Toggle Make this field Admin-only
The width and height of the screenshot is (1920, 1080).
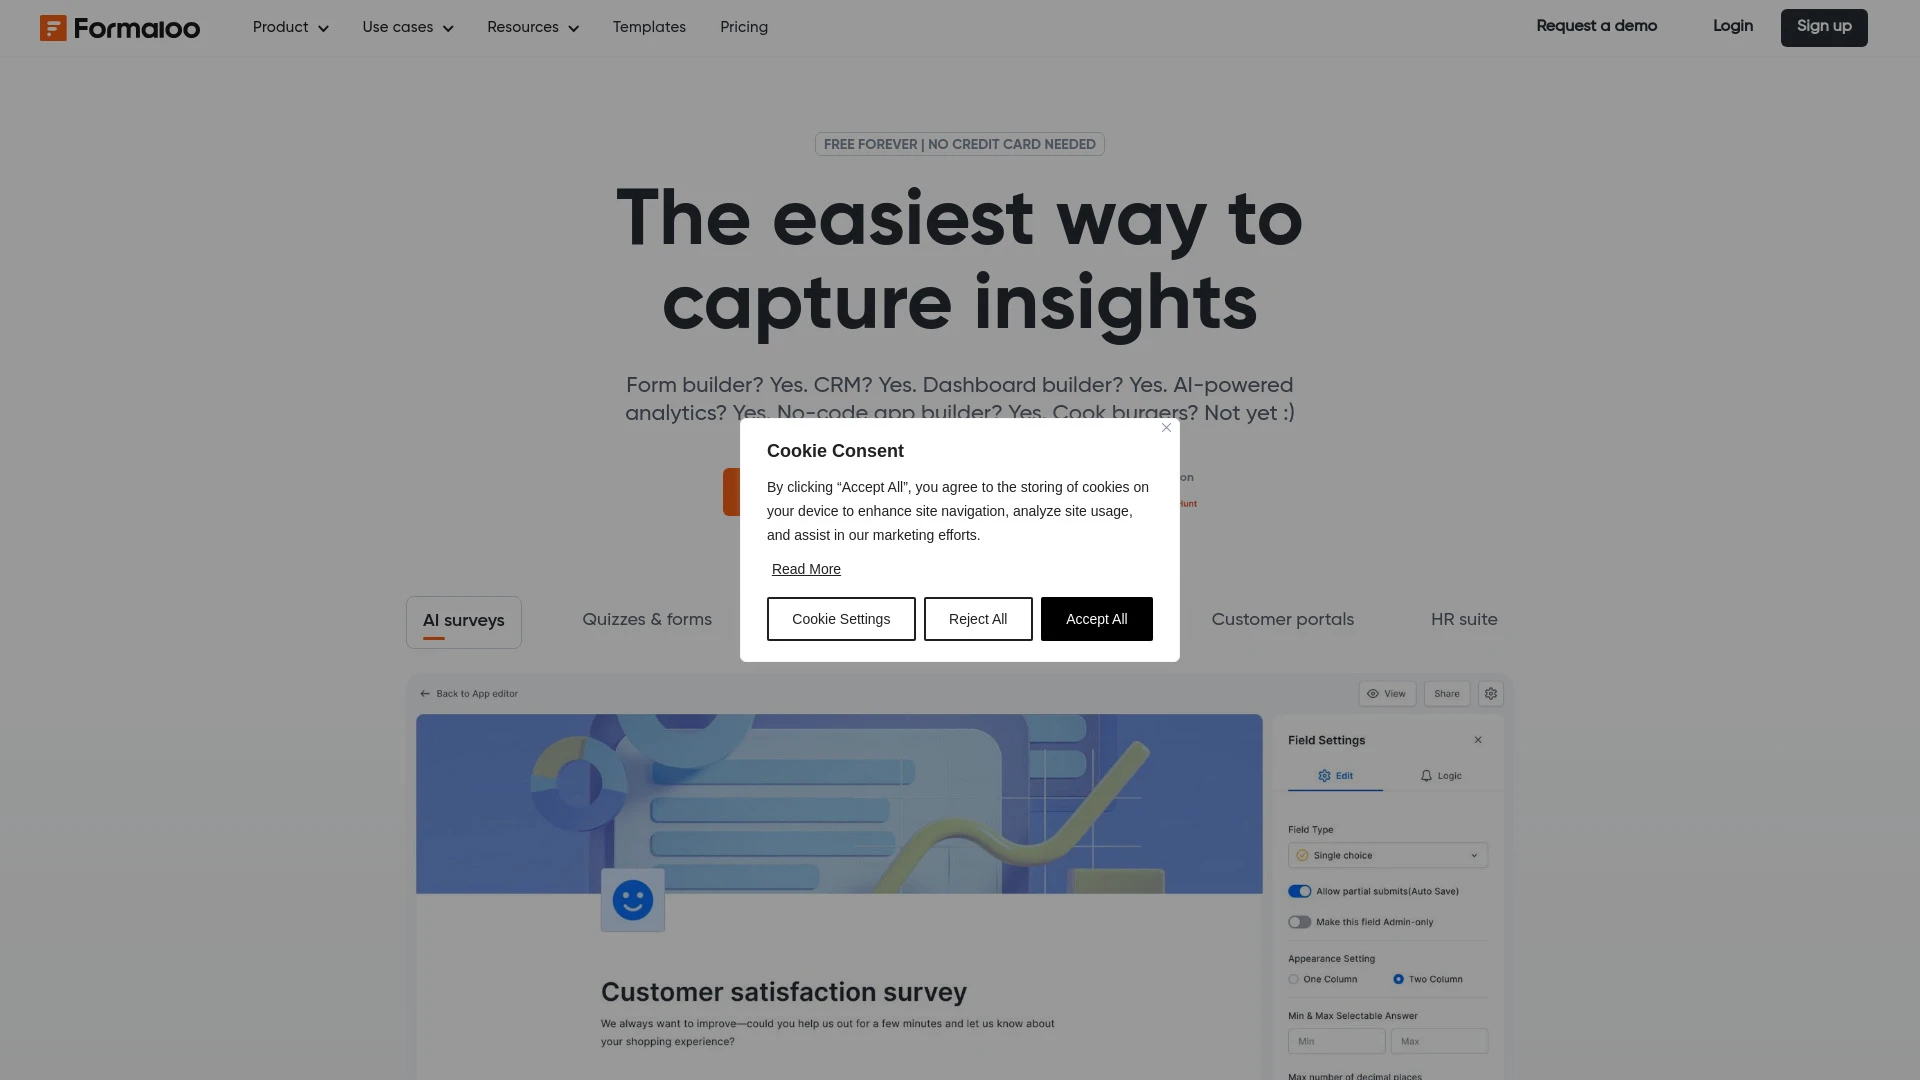pos(1299,922)
